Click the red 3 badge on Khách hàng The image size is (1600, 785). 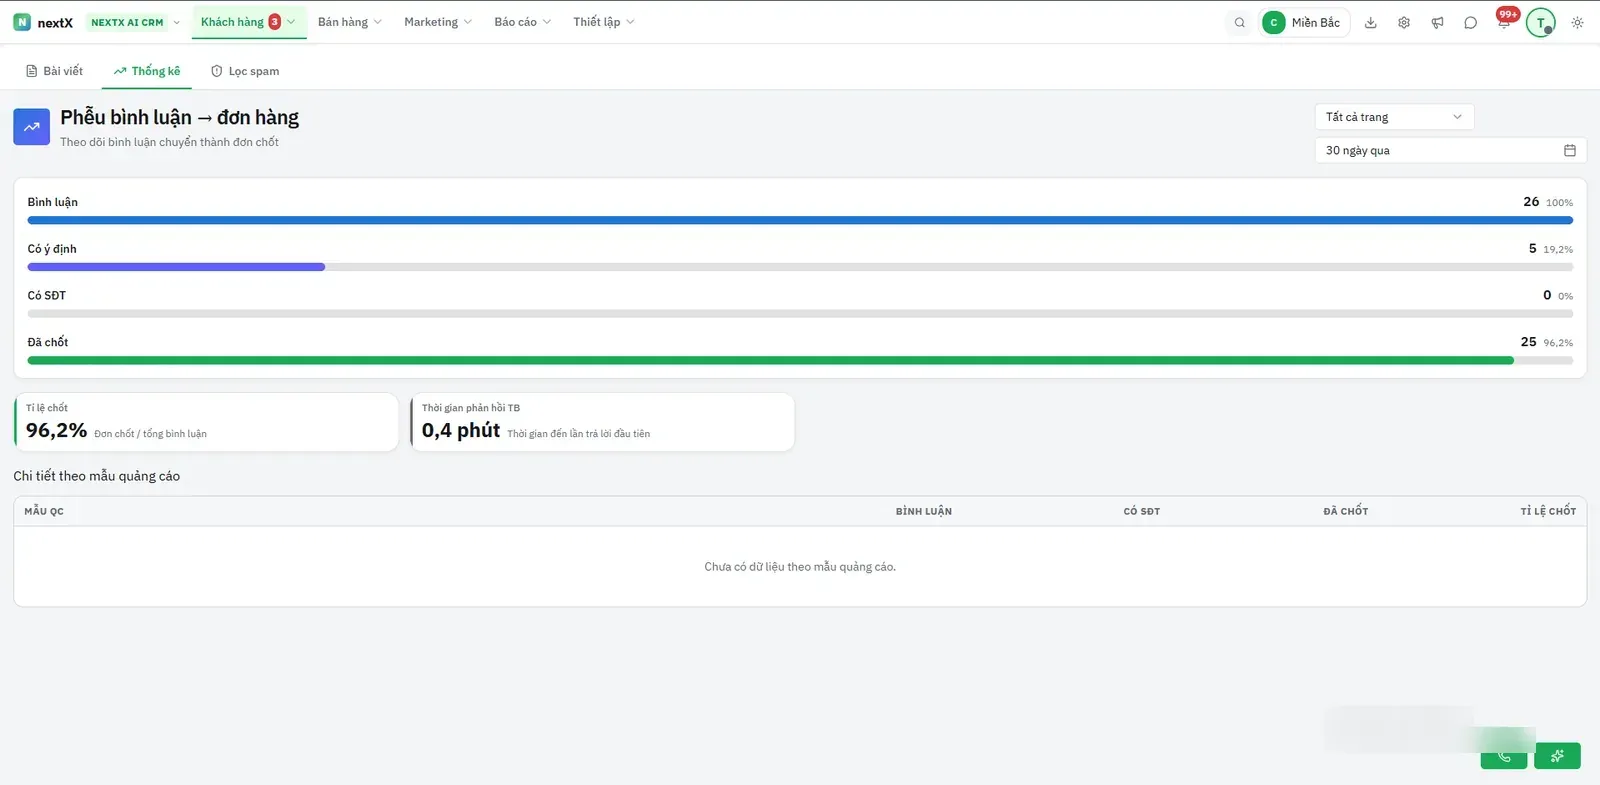click(275, 22)
